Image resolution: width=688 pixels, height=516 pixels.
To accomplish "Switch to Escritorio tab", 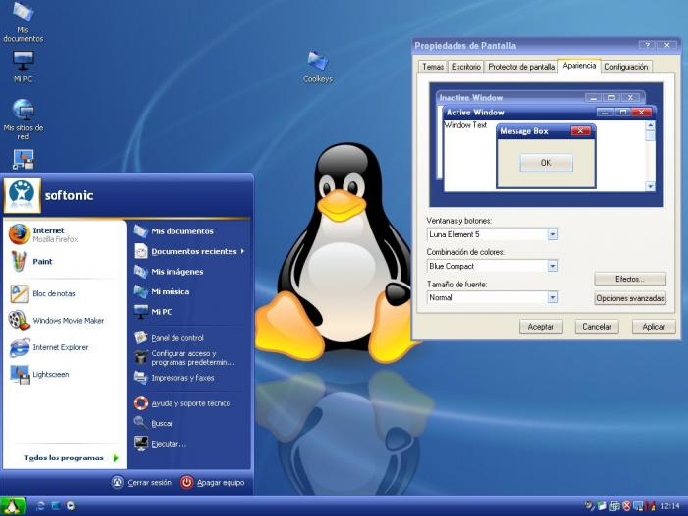I will (x=466, y=67).
